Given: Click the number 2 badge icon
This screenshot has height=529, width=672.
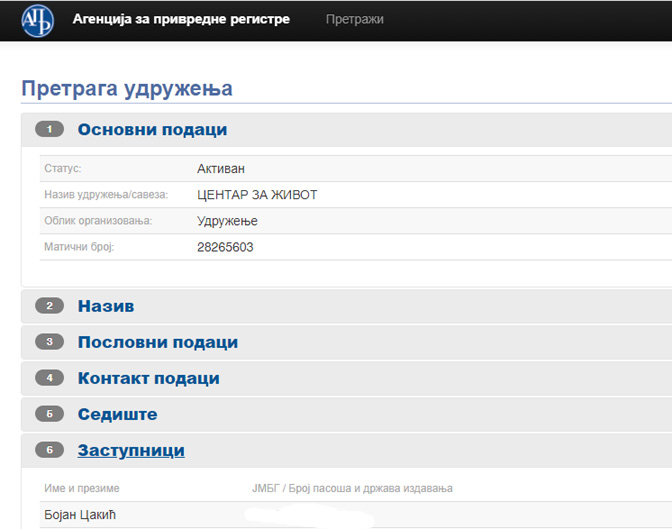Looking at the screenshot, I should tap(49, 306).
